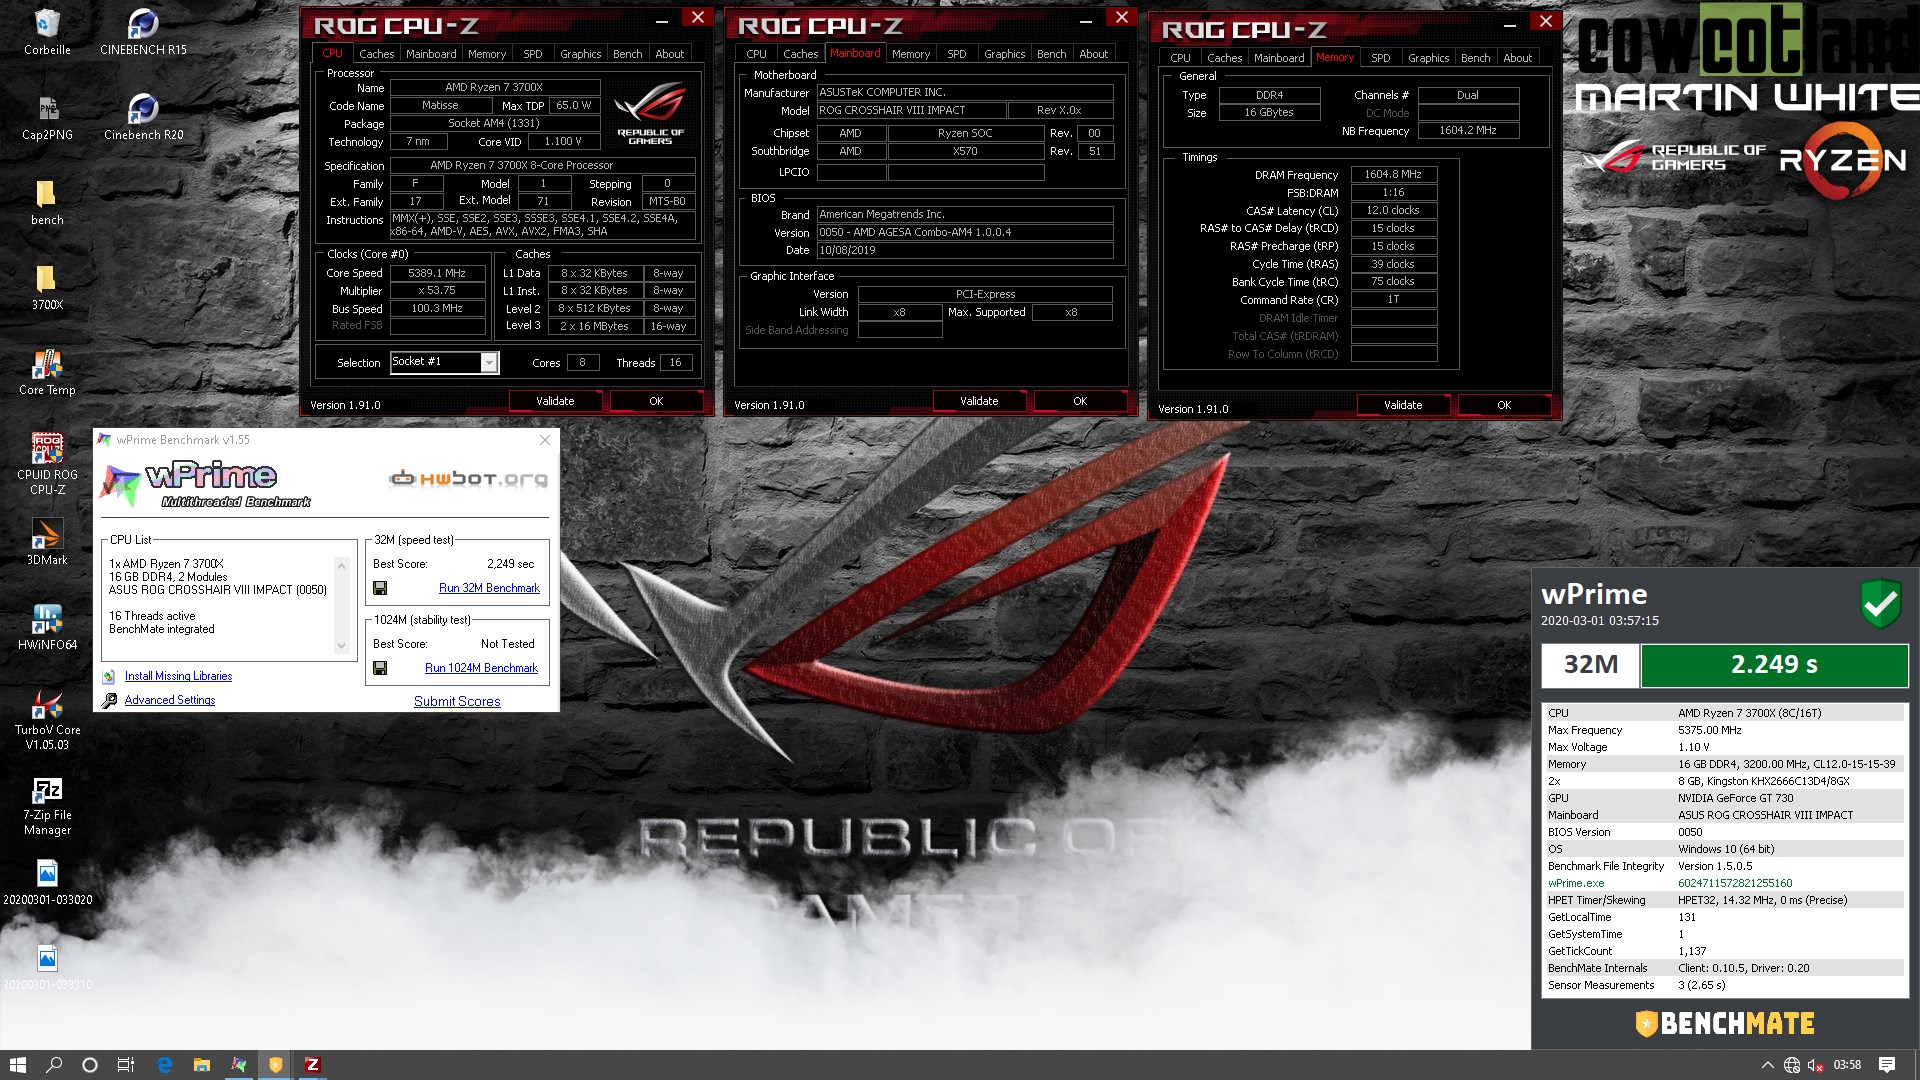Open taskbar search magnifier
This screenshot has height=1080, width=1920.
54,1065
